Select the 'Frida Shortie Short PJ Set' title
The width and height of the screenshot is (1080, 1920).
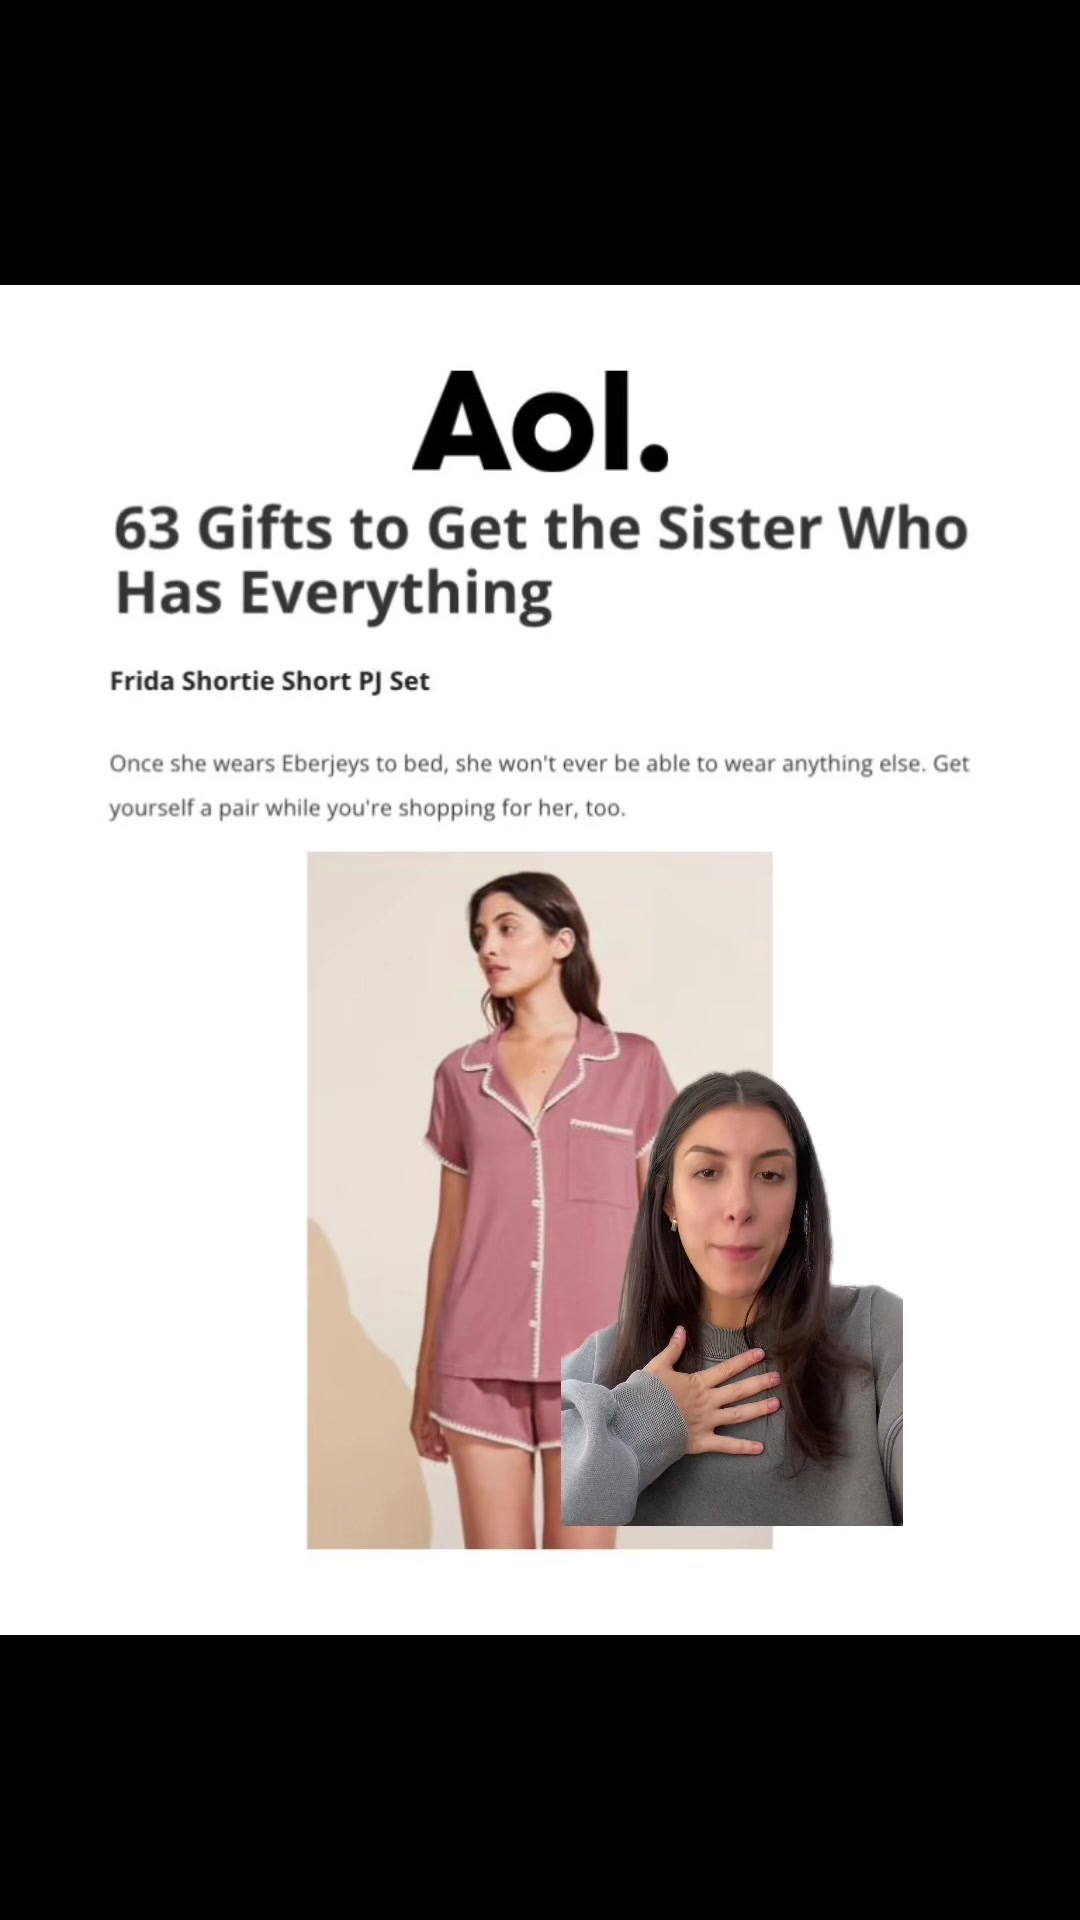[269, 681]
